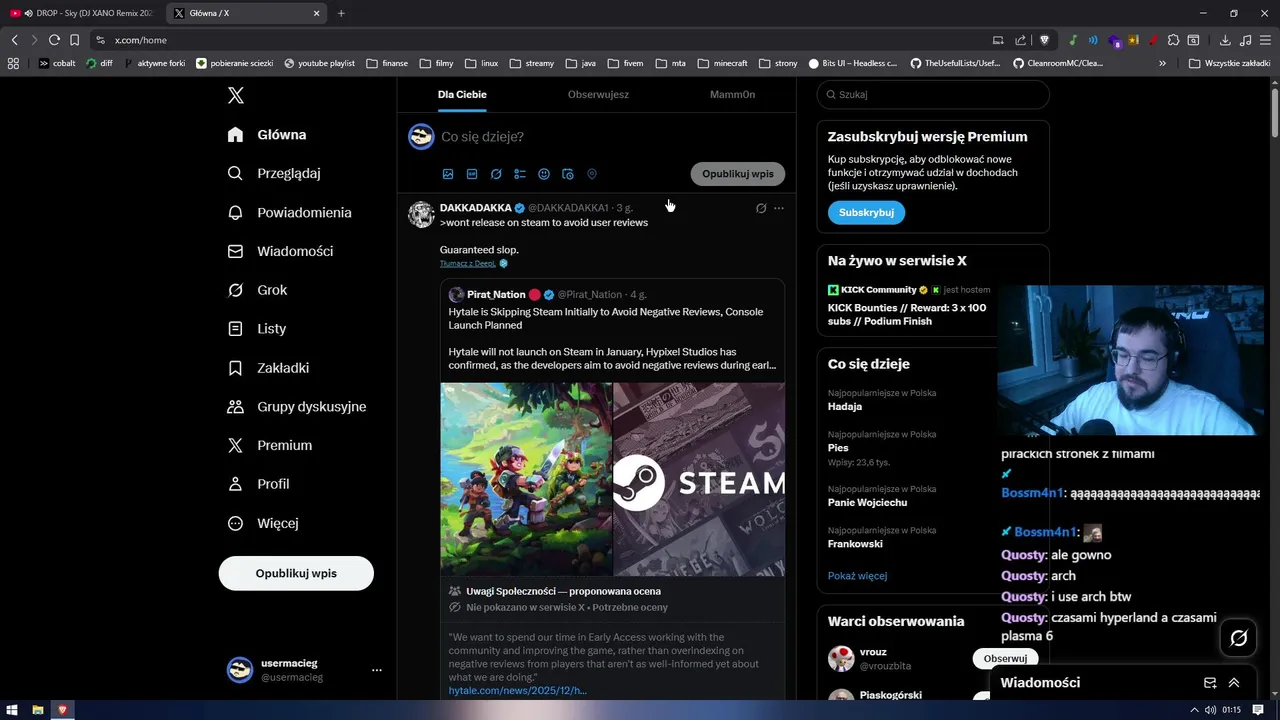Click the X logo in the sidebar
The height and width of the screenshot is (720, 1280).
click(x=236, y=96)
